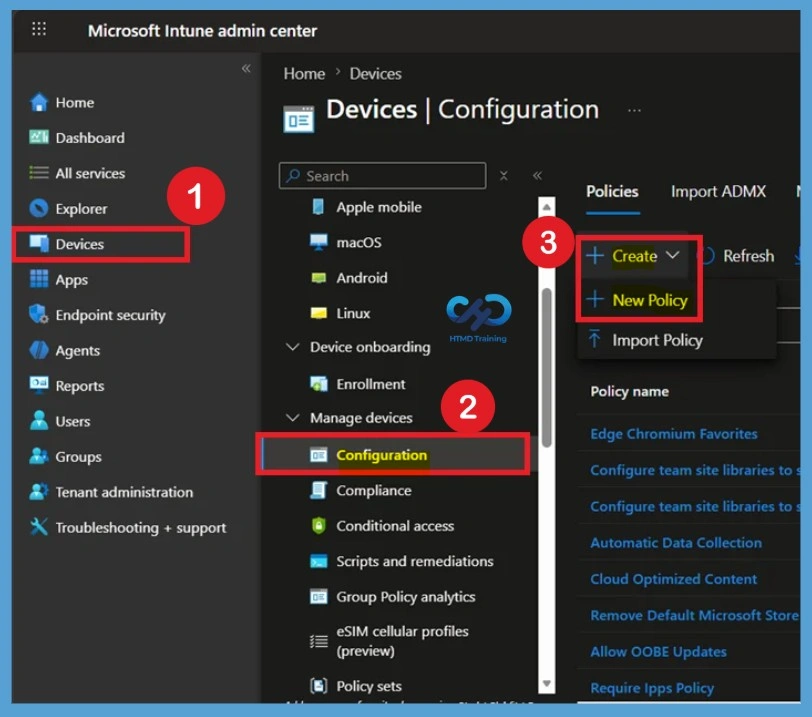Click the Linux platform icon
The height and width of the screenshot is (717, 812).
(318, 313)
